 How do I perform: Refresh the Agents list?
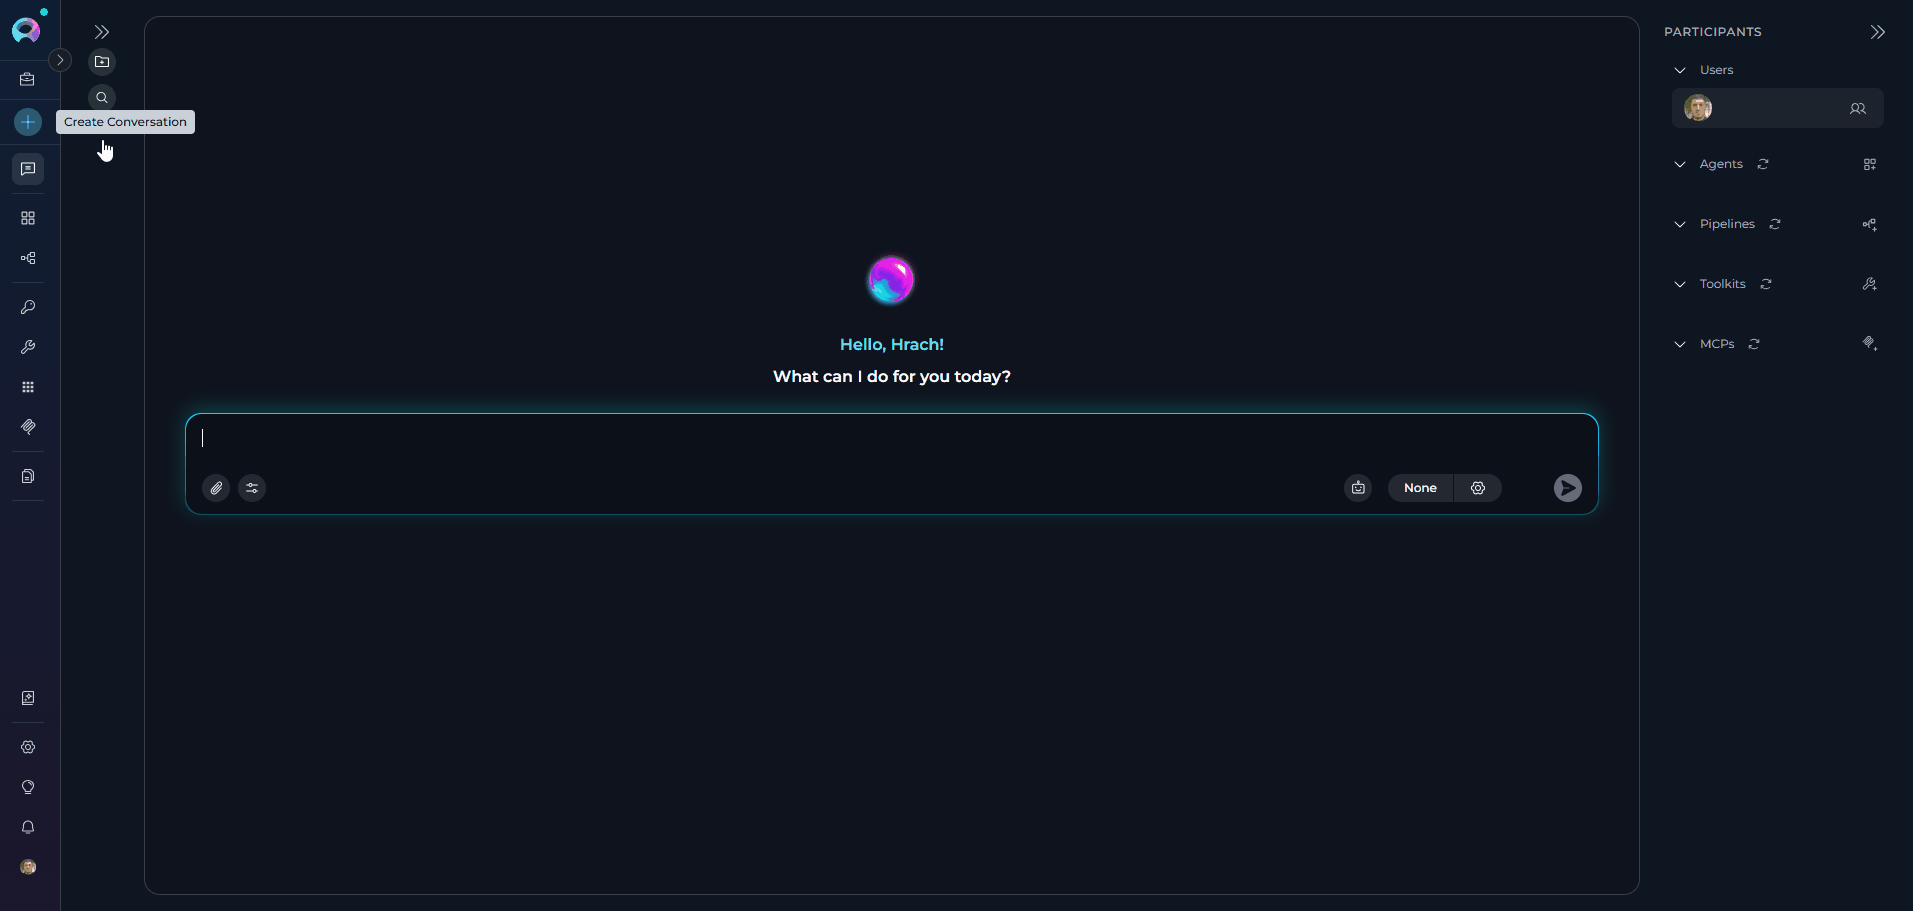(1763, 164)
